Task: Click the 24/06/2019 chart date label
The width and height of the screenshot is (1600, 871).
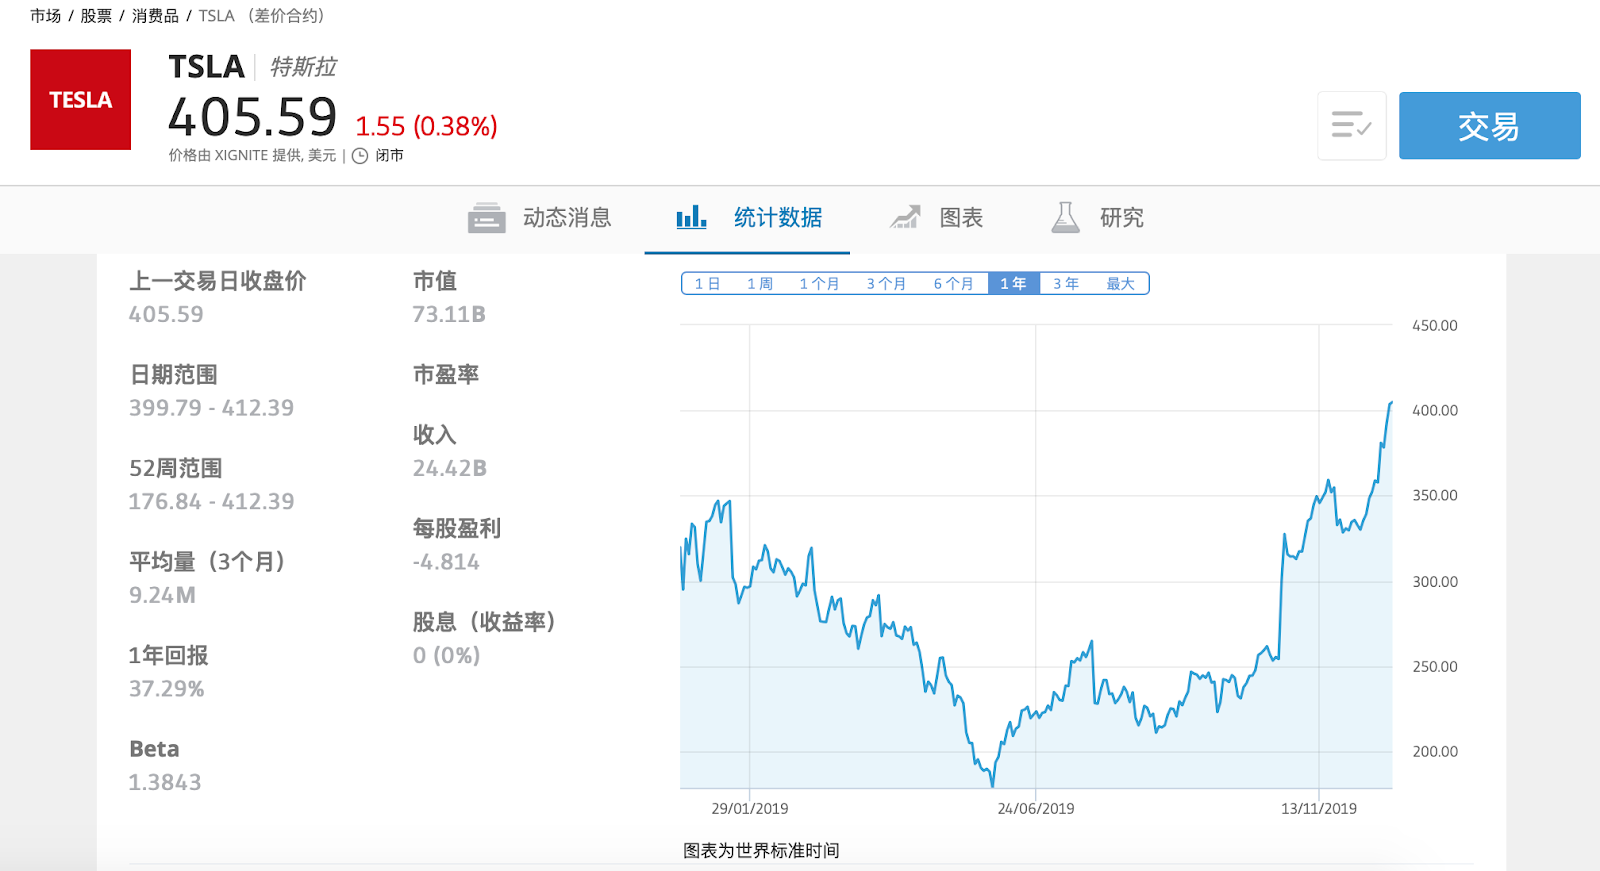Action: coord(1036,808)
